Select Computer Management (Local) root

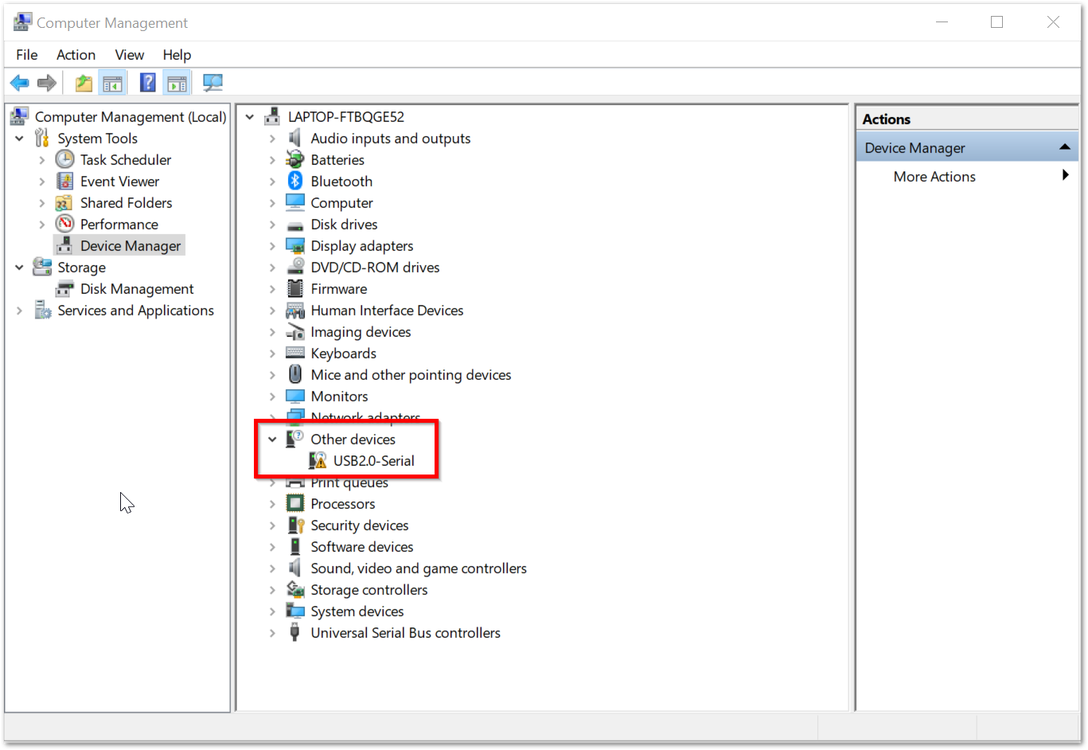130,117
